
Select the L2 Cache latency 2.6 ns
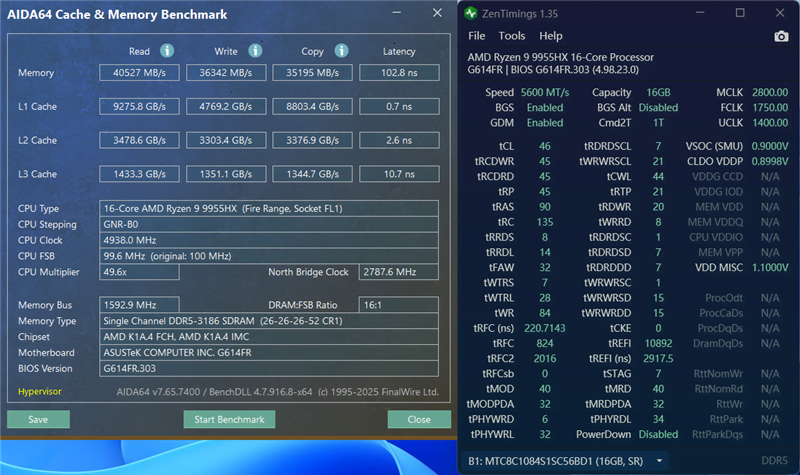tap(399, 140)
